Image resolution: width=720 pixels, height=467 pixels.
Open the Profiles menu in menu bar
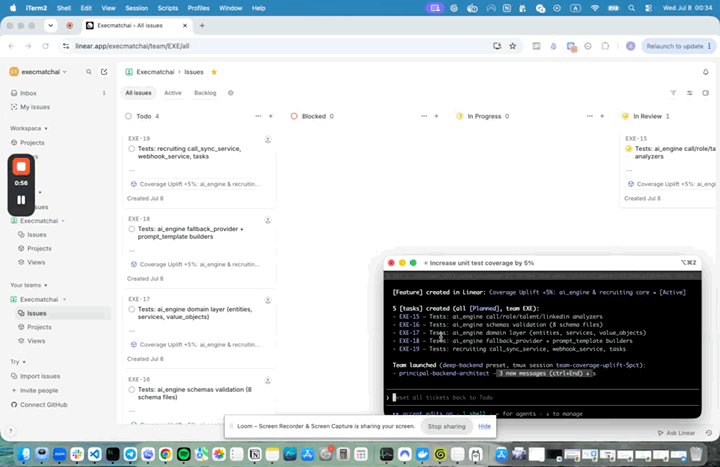[x=198, y=8]
